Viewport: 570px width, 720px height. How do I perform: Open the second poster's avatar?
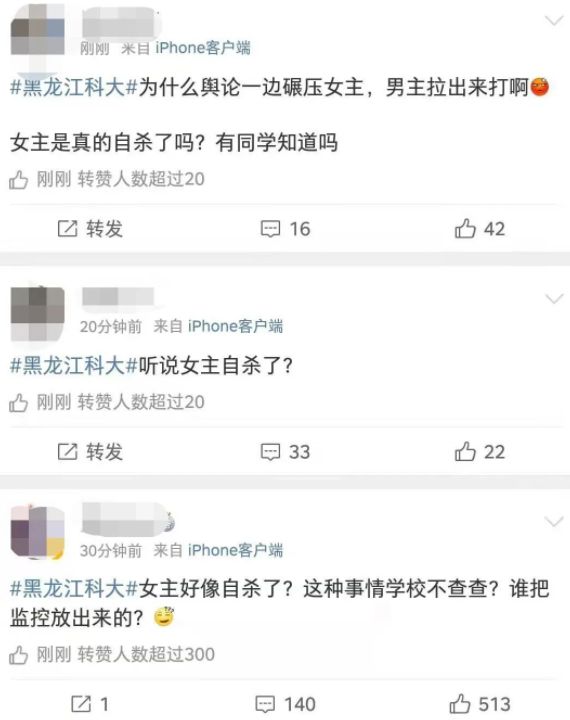(x=38, y=314)
